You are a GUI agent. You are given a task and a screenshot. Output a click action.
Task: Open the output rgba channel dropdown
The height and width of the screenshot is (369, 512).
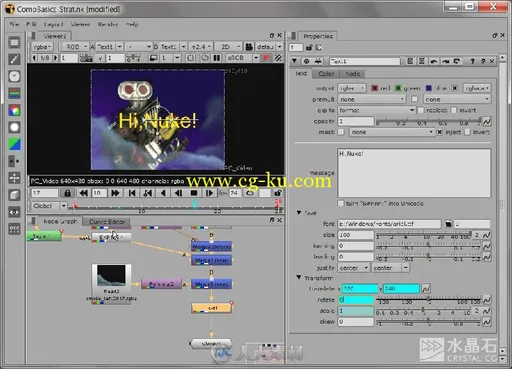(352, 88)
